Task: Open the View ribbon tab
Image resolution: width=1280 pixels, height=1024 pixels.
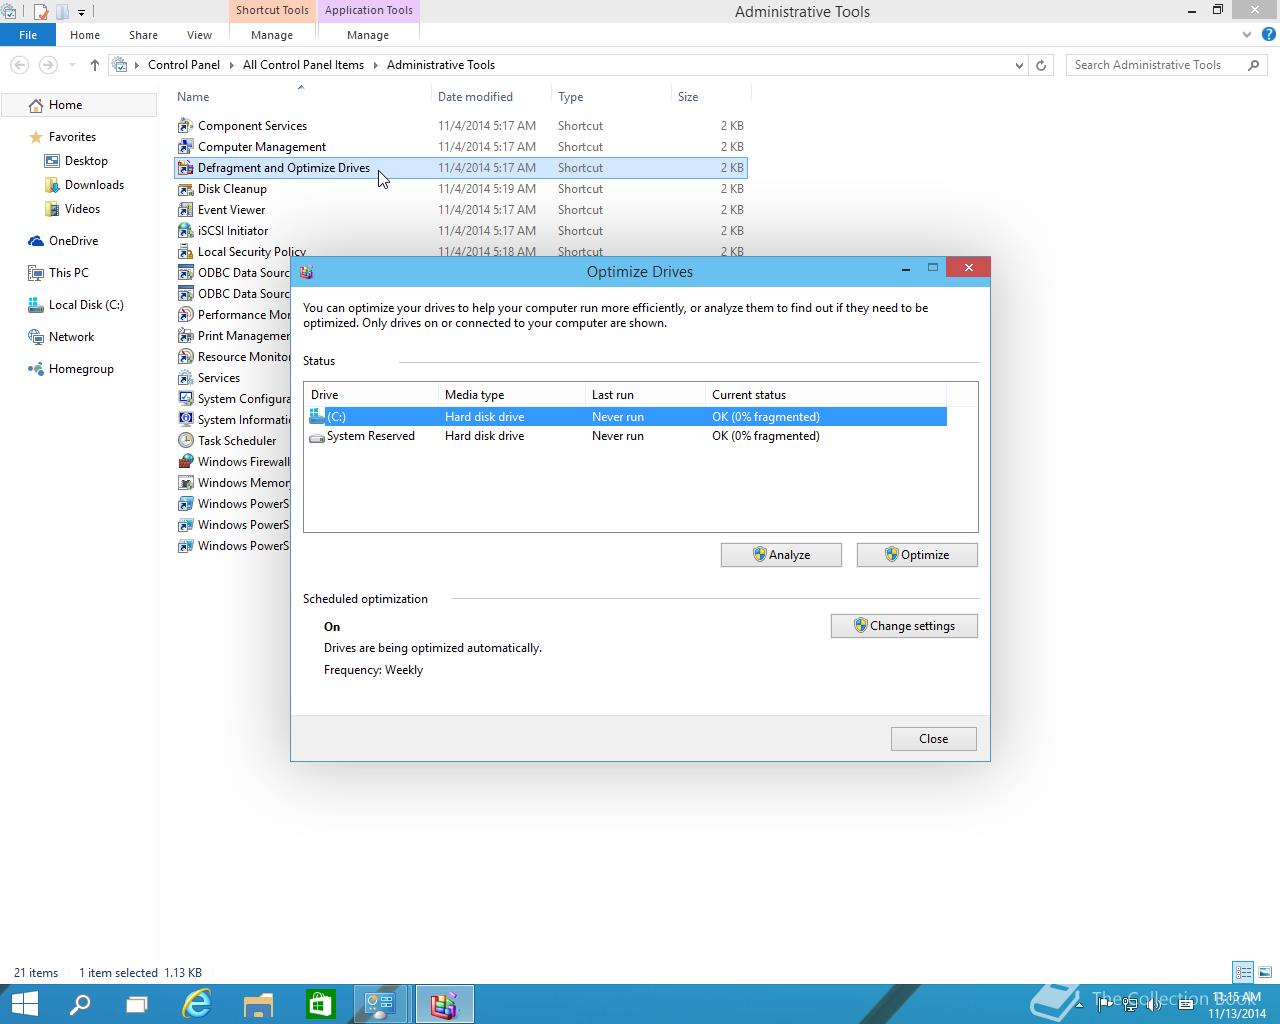Action: pyautogui.click(x=199, y=35)
